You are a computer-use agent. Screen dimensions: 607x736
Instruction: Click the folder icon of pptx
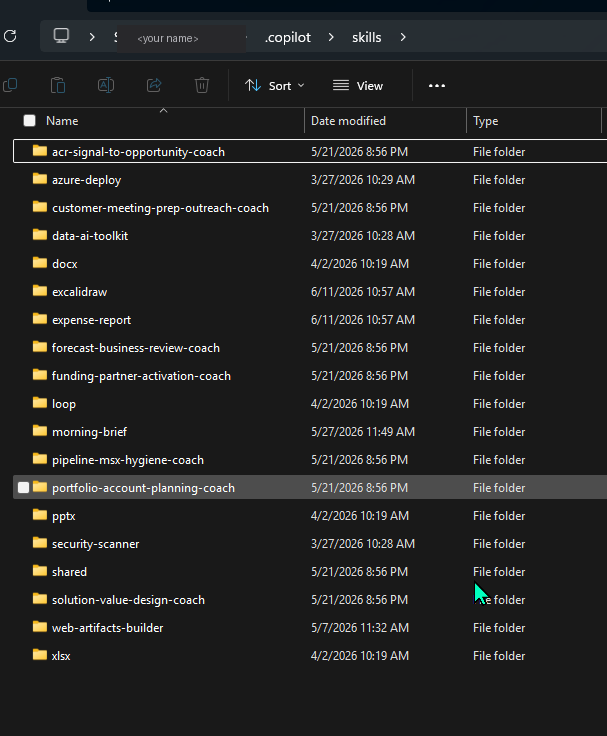(40, 515)
